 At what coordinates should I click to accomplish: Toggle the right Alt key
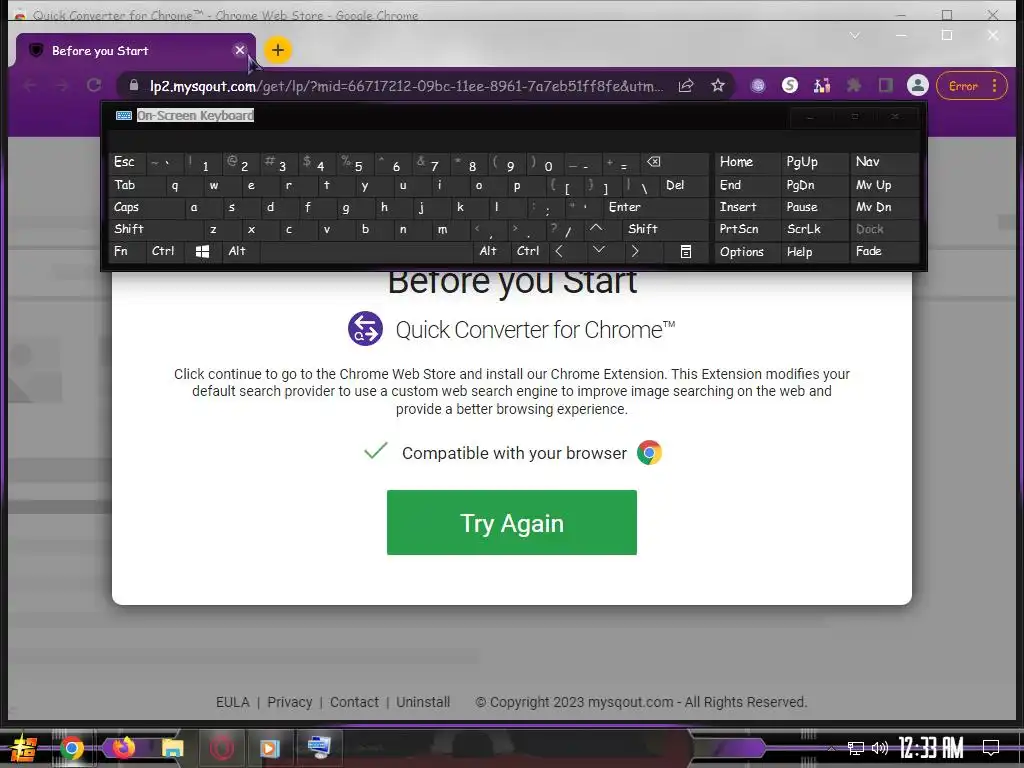490,251
